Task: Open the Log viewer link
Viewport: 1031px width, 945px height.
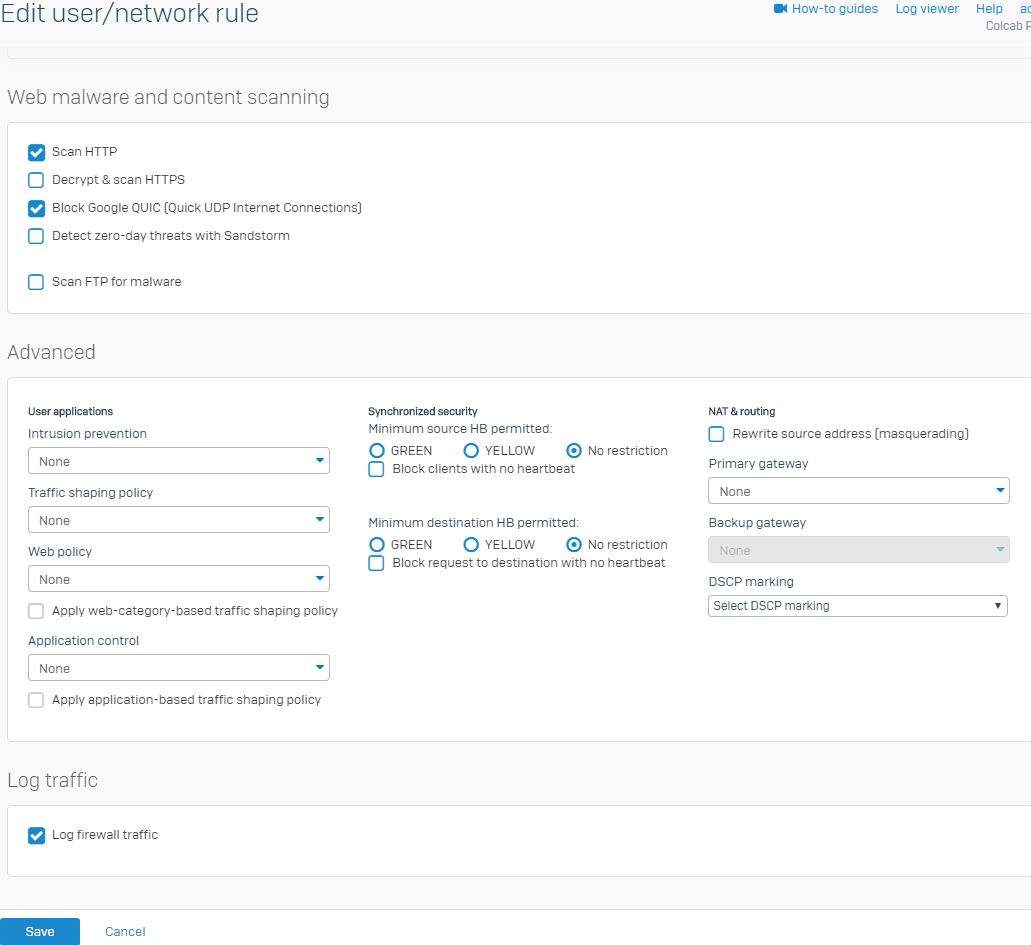Action: tap(926, 9)
